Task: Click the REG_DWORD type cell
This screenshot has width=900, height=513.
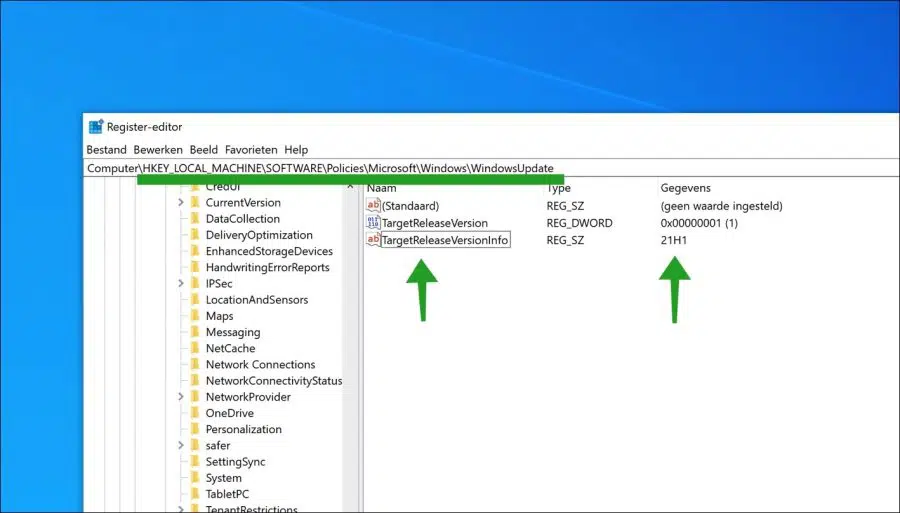Action: click(x=579, y=223)
